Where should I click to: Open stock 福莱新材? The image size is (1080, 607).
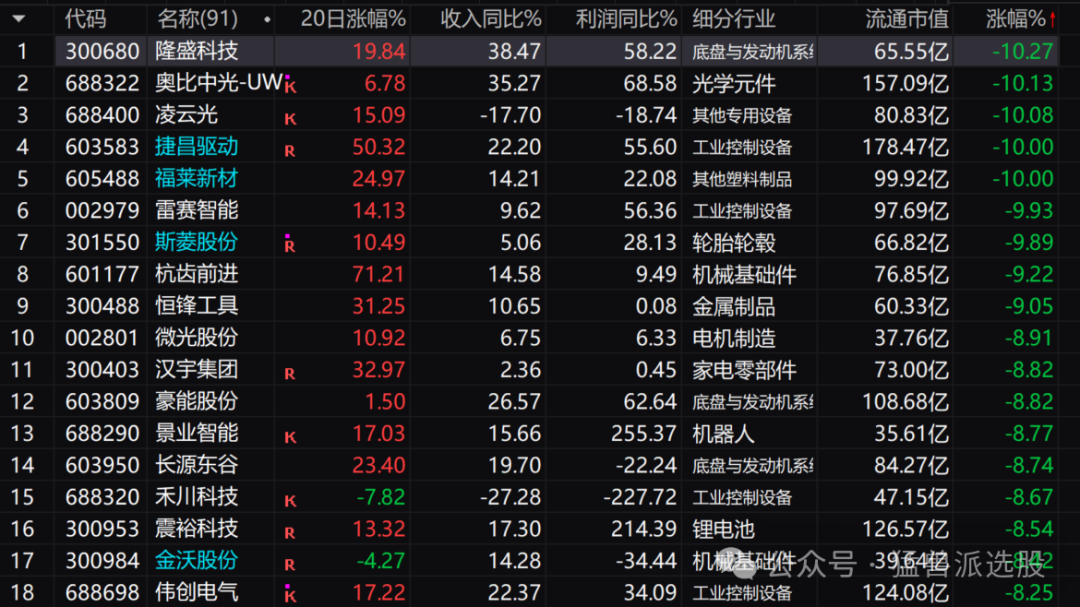[x=197, y=178]
